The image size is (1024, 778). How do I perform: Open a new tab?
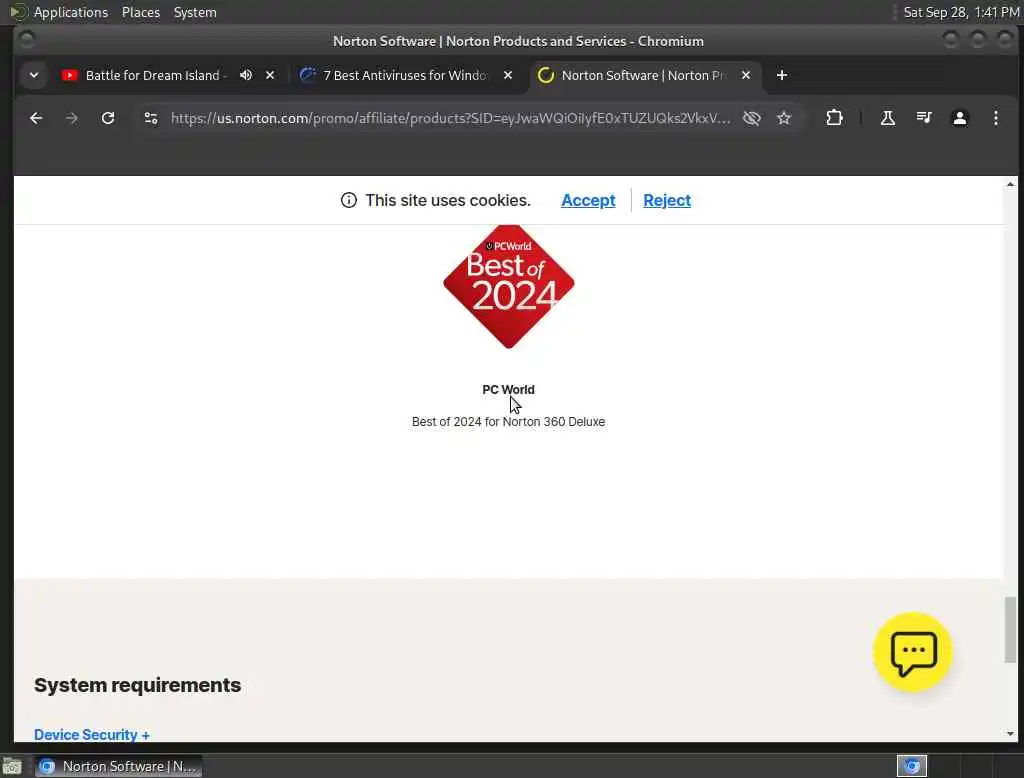point(782,75)
